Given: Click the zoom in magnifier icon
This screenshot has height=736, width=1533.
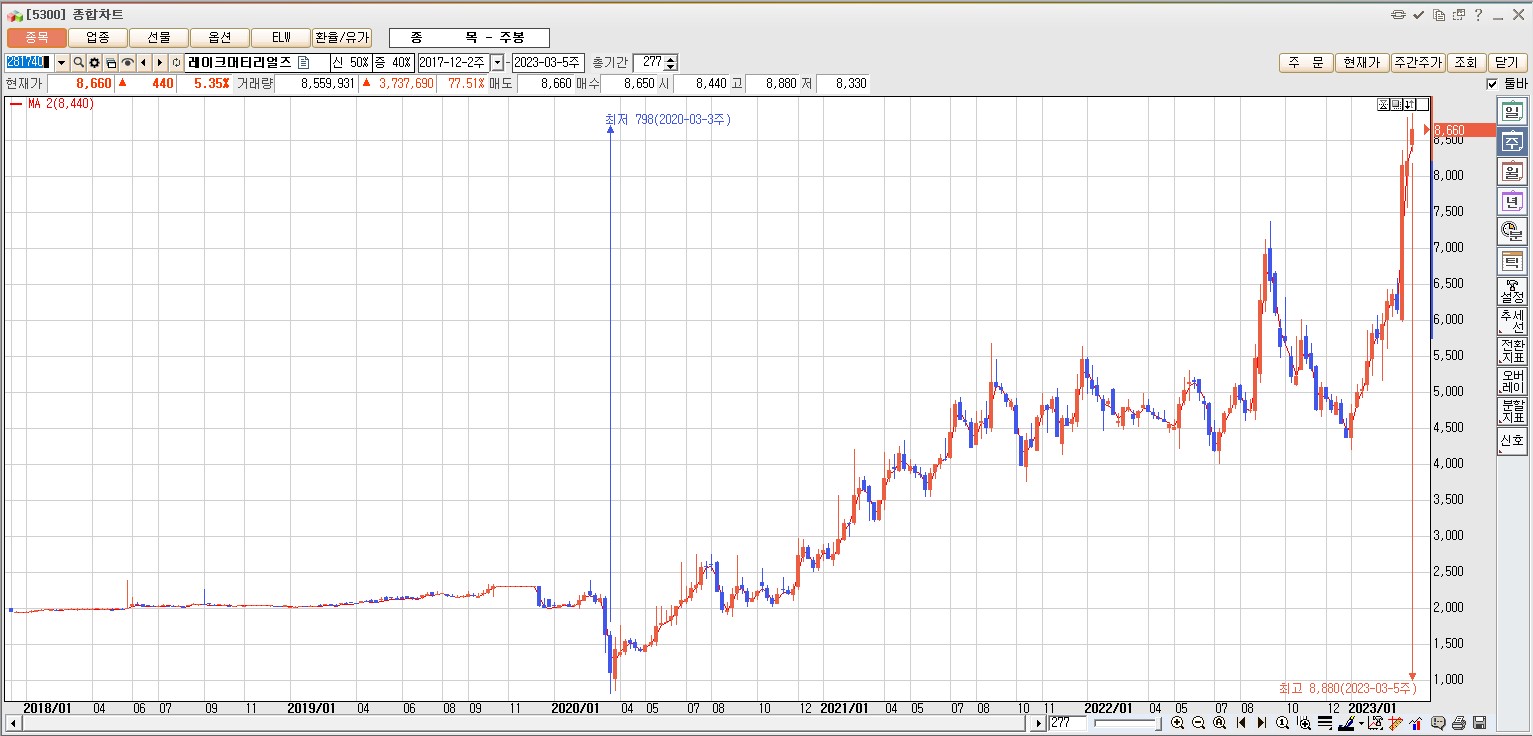Looking at the screenshot, I should coord(1177,723).
